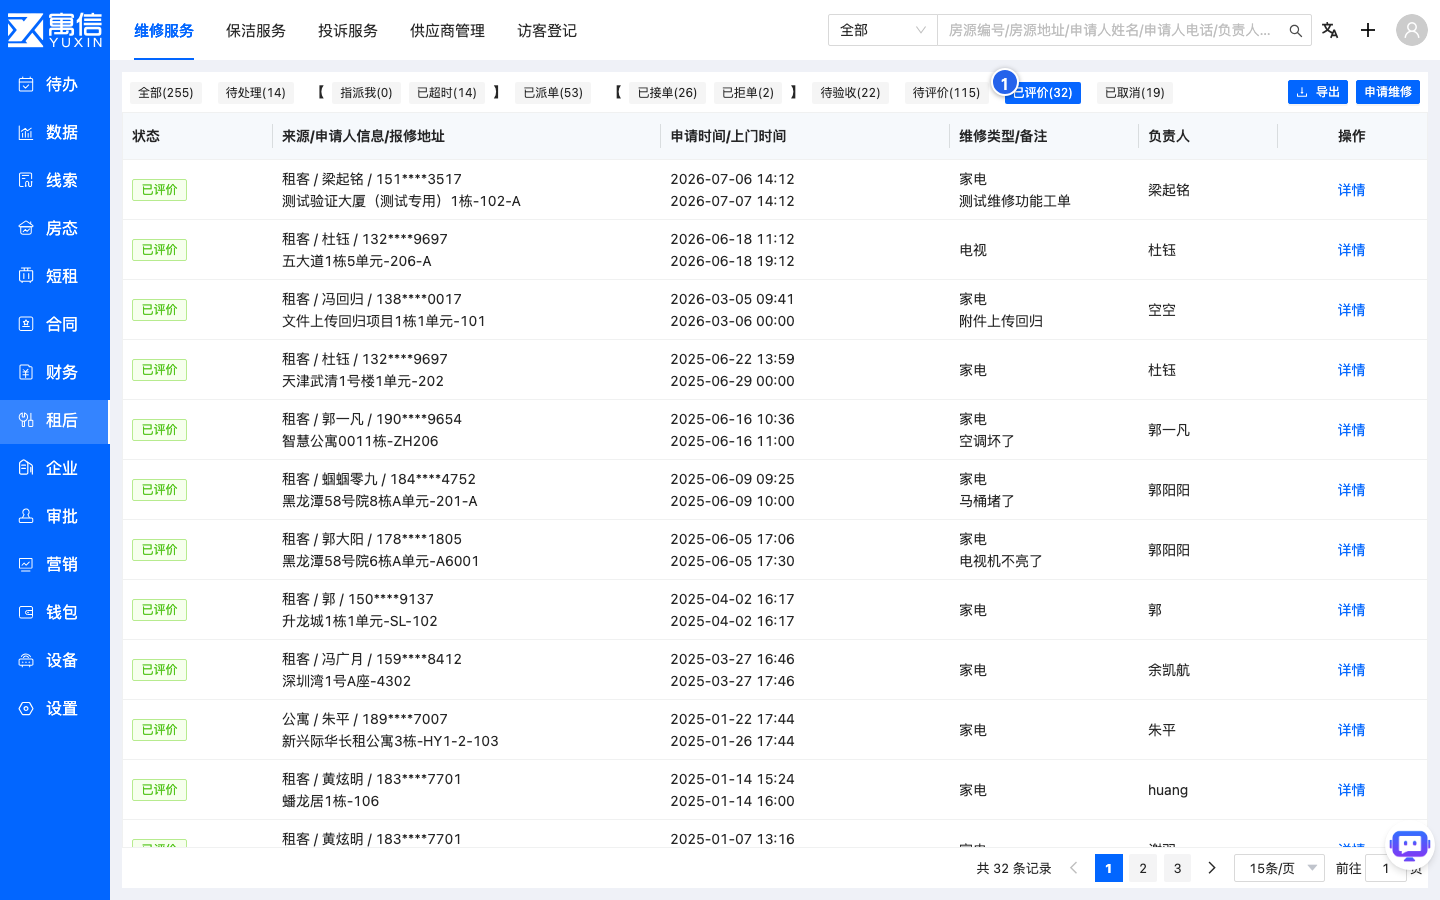Open the 财务 sidebar icon
This screenshot has width=1440, height=900.
26,372
